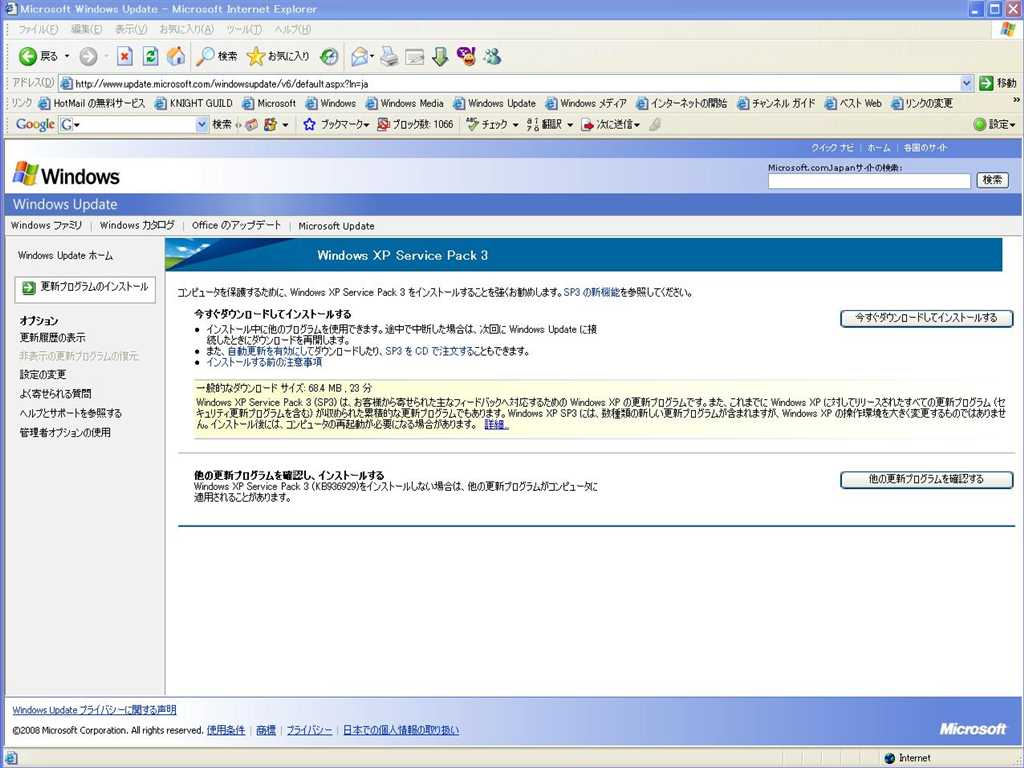
Task: Click the Send to (次に送信) icon
Action: pos(588,124)
